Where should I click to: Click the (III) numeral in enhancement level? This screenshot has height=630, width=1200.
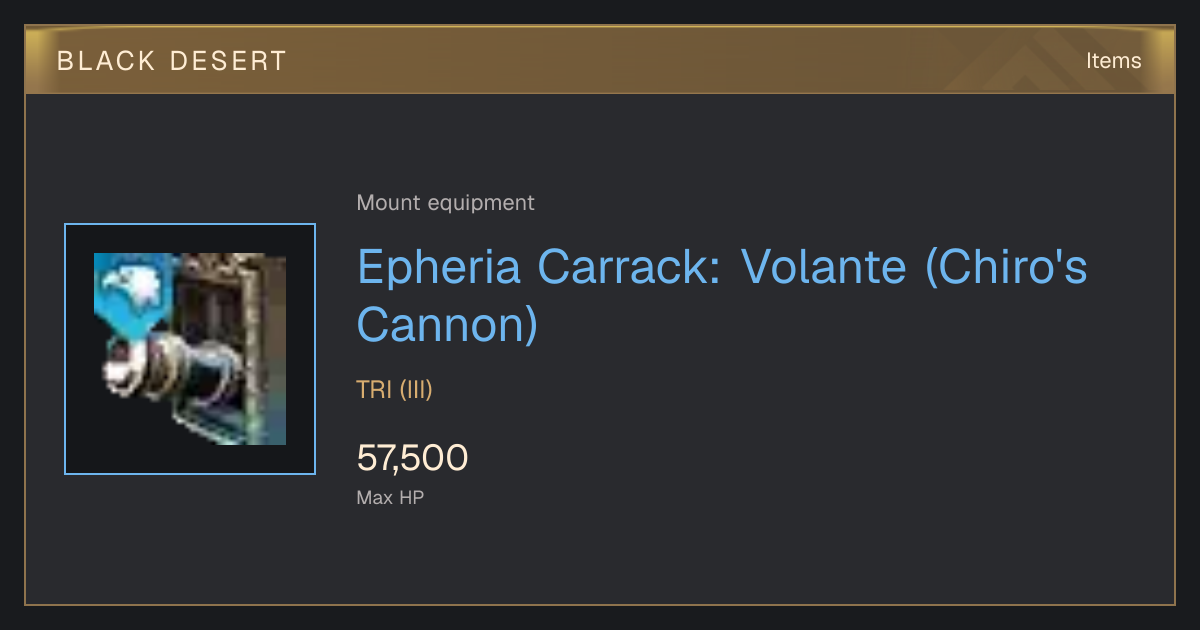[416, 390]
